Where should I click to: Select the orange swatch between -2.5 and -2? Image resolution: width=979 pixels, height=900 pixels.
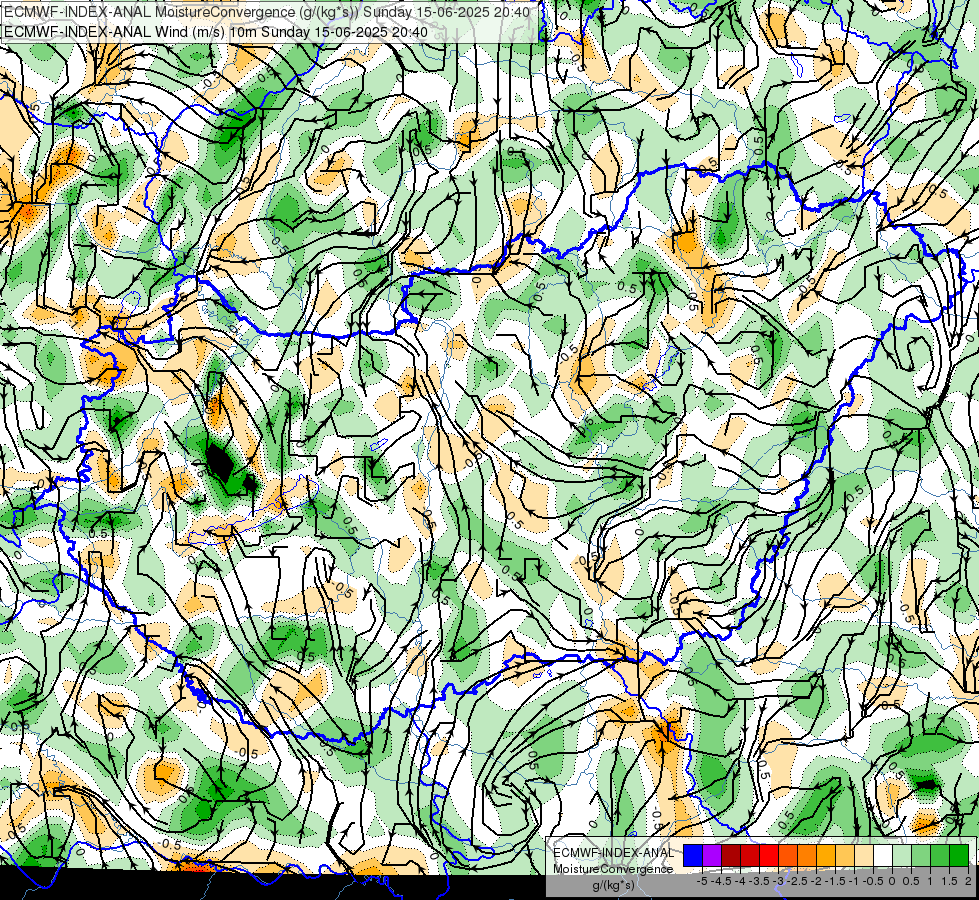click(807, 856)
